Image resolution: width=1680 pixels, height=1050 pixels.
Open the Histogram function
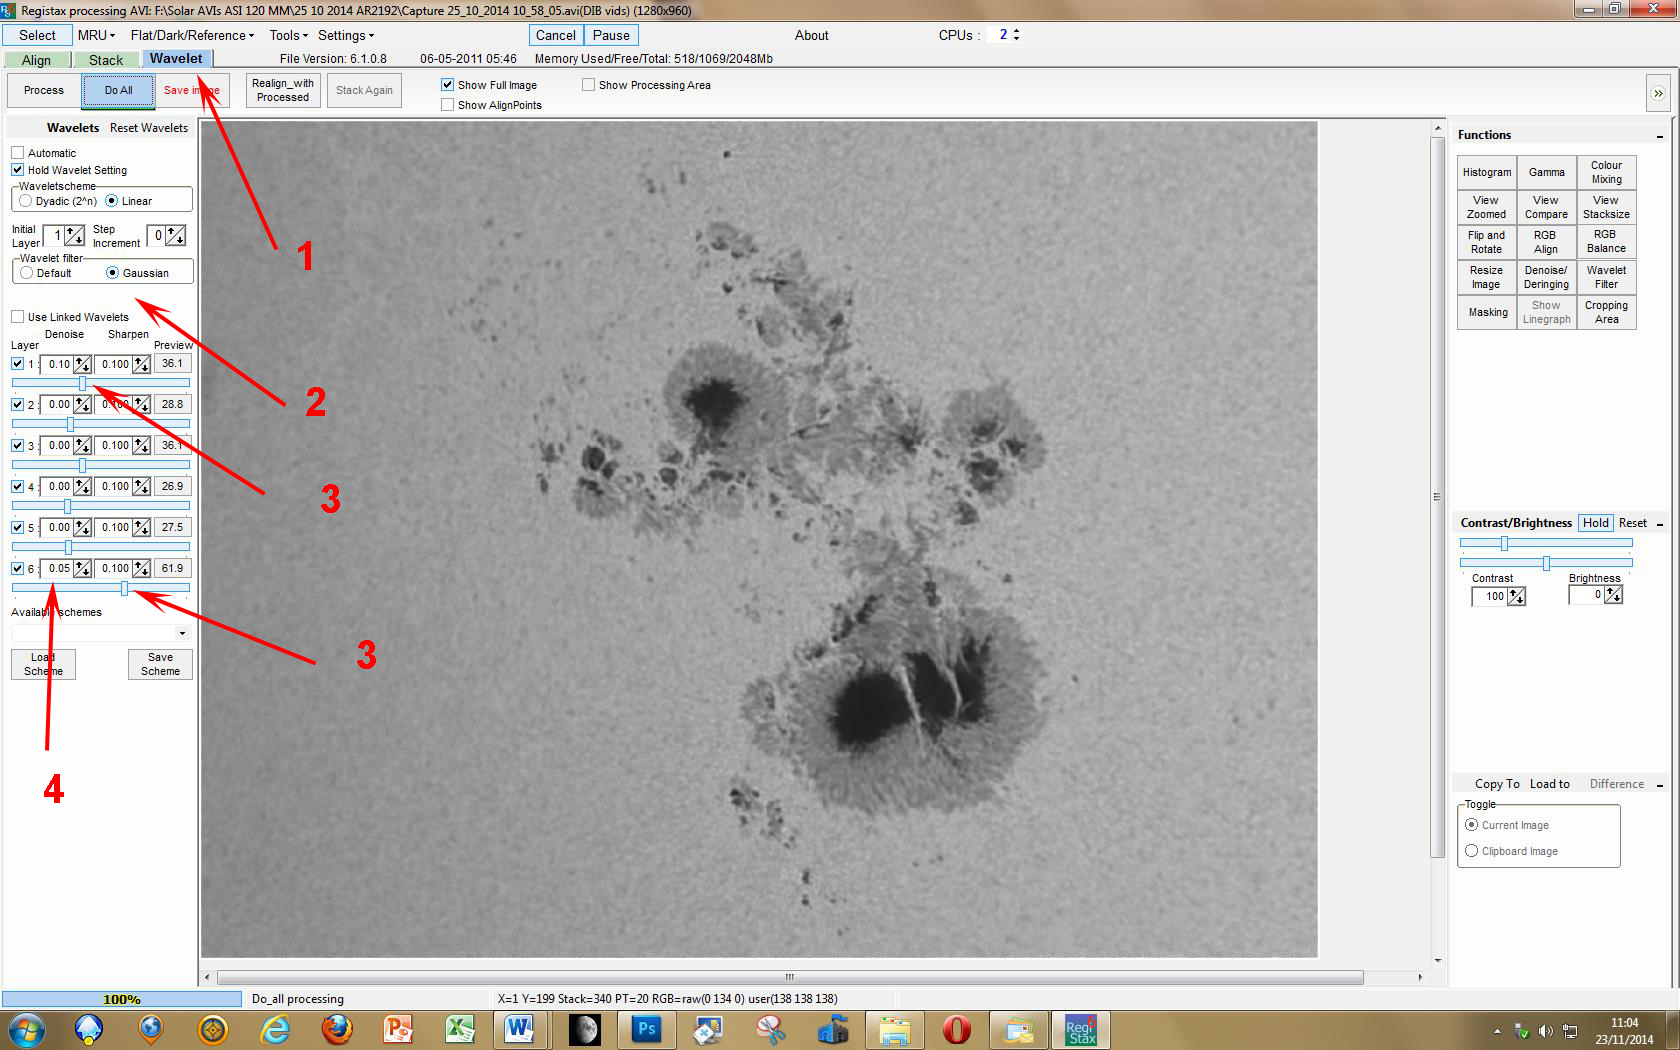coord(1487,172)
